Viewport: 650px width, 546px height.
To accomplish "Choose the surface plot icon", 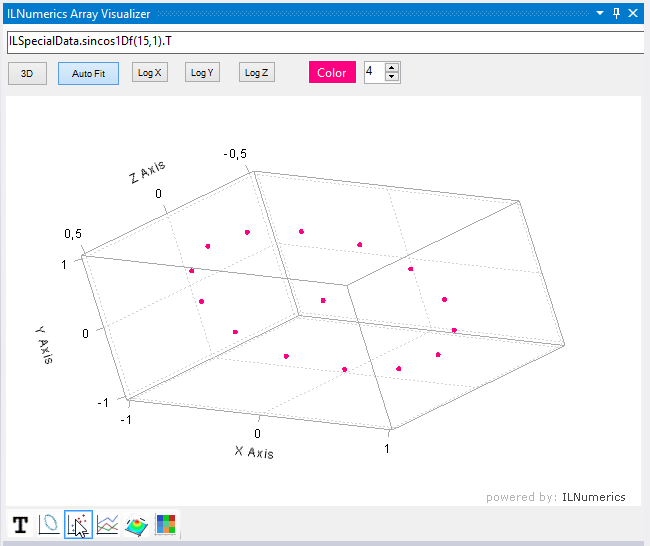I will (136, 524).
